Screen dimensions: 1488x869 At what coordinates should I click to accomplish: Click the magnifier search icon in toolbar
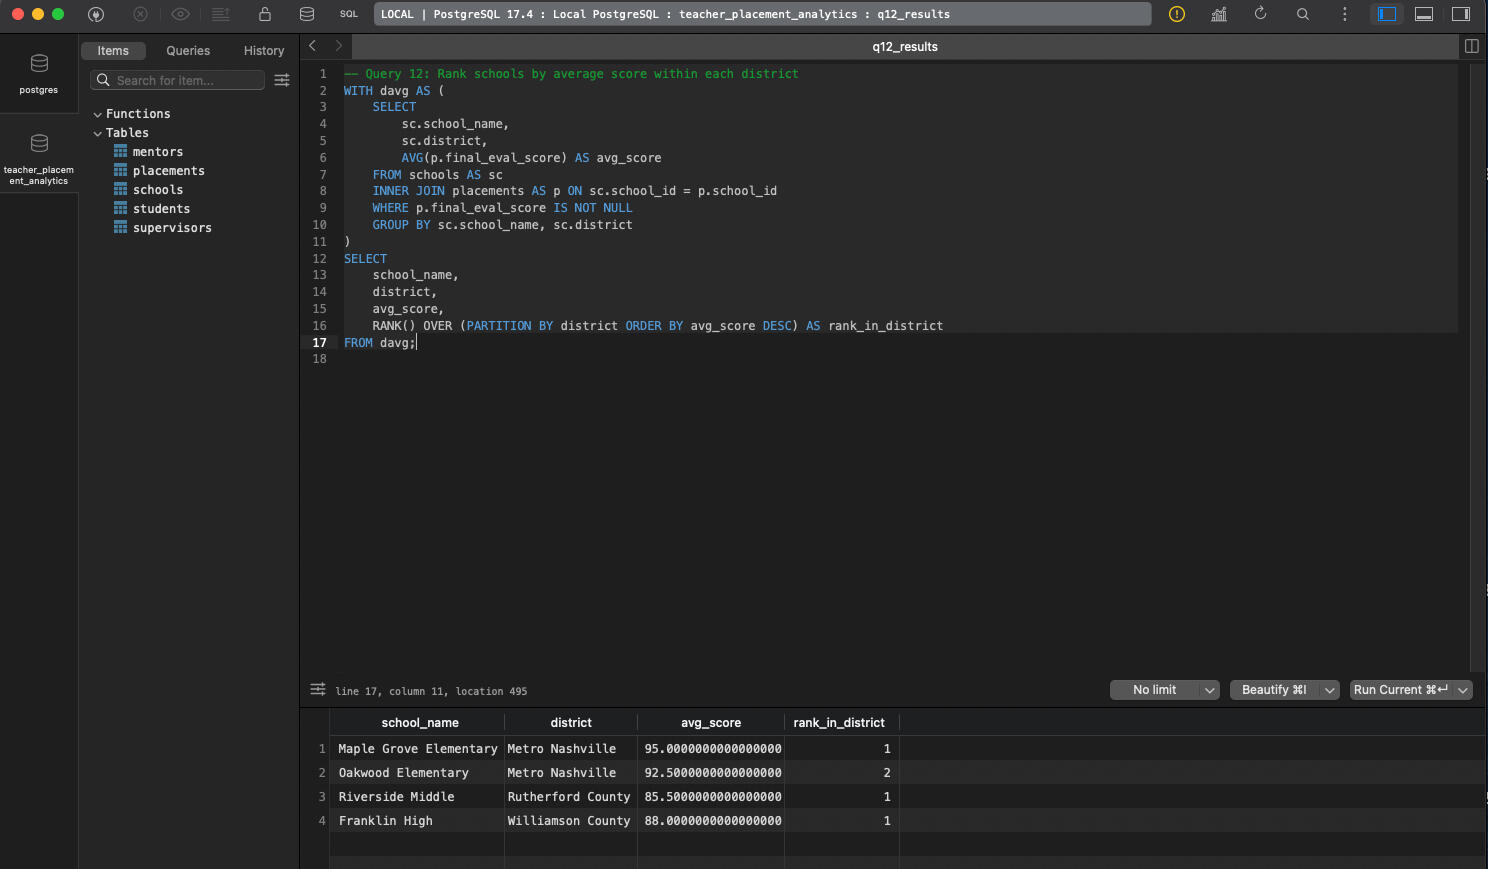1302,14
